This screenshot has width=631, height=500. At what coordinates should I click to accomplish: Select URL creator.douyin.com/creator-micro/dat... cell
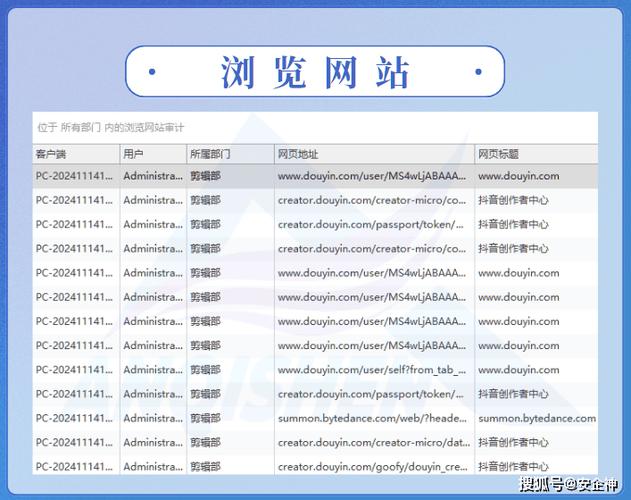coord(374,443)
